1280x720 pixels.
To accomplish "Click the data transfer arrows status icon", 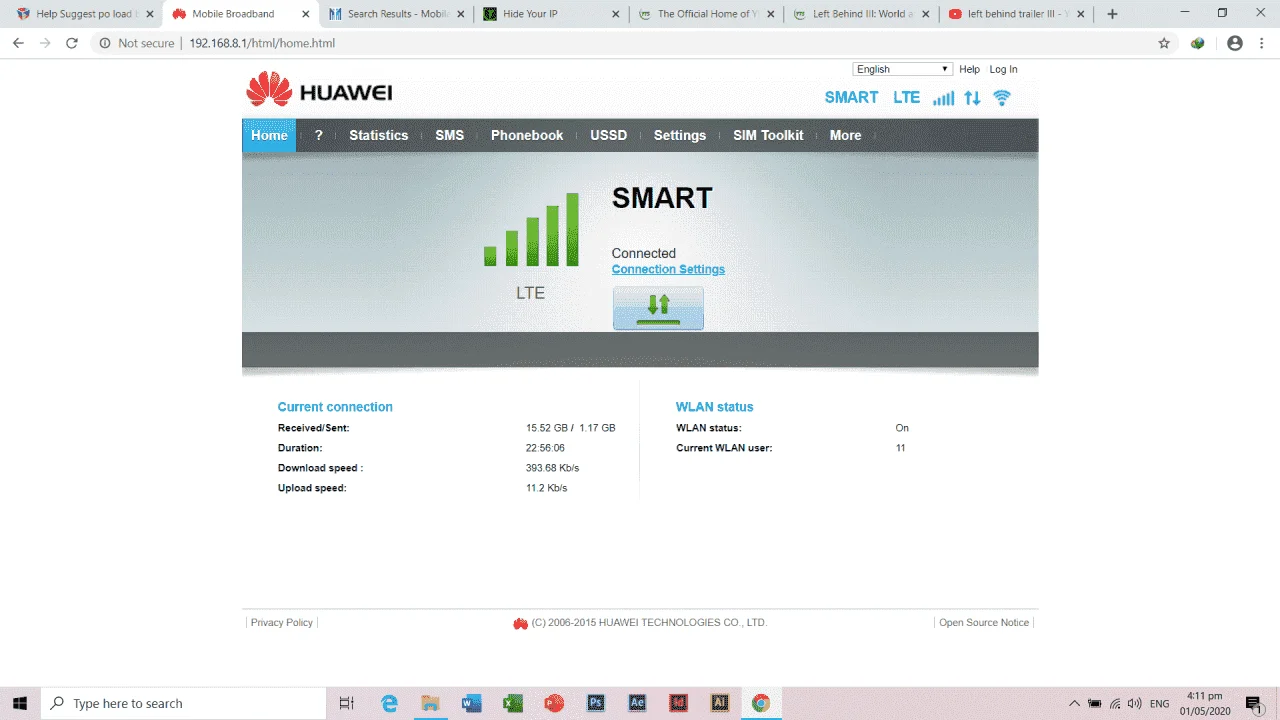I will 972,98.
